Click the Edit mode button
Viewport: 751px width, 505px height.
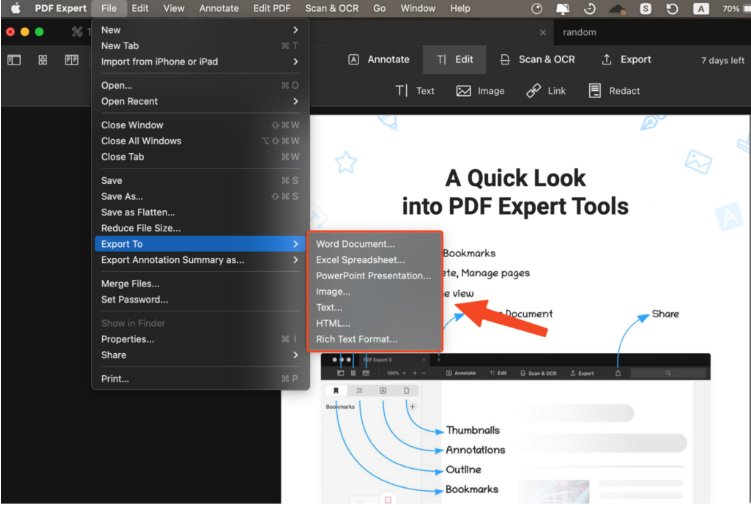pos(455,60)
